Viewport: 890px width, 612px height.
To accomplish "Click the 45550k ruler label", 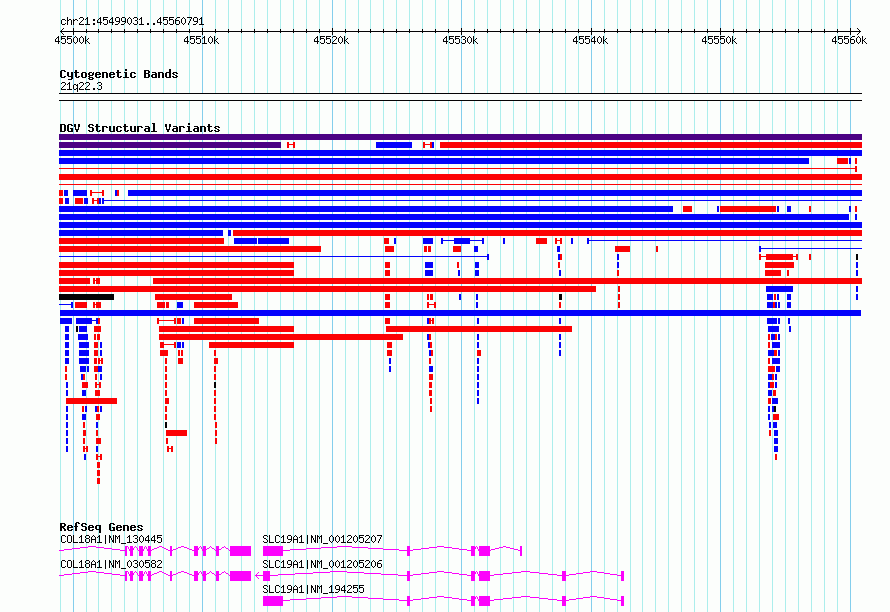I will 719,40.
